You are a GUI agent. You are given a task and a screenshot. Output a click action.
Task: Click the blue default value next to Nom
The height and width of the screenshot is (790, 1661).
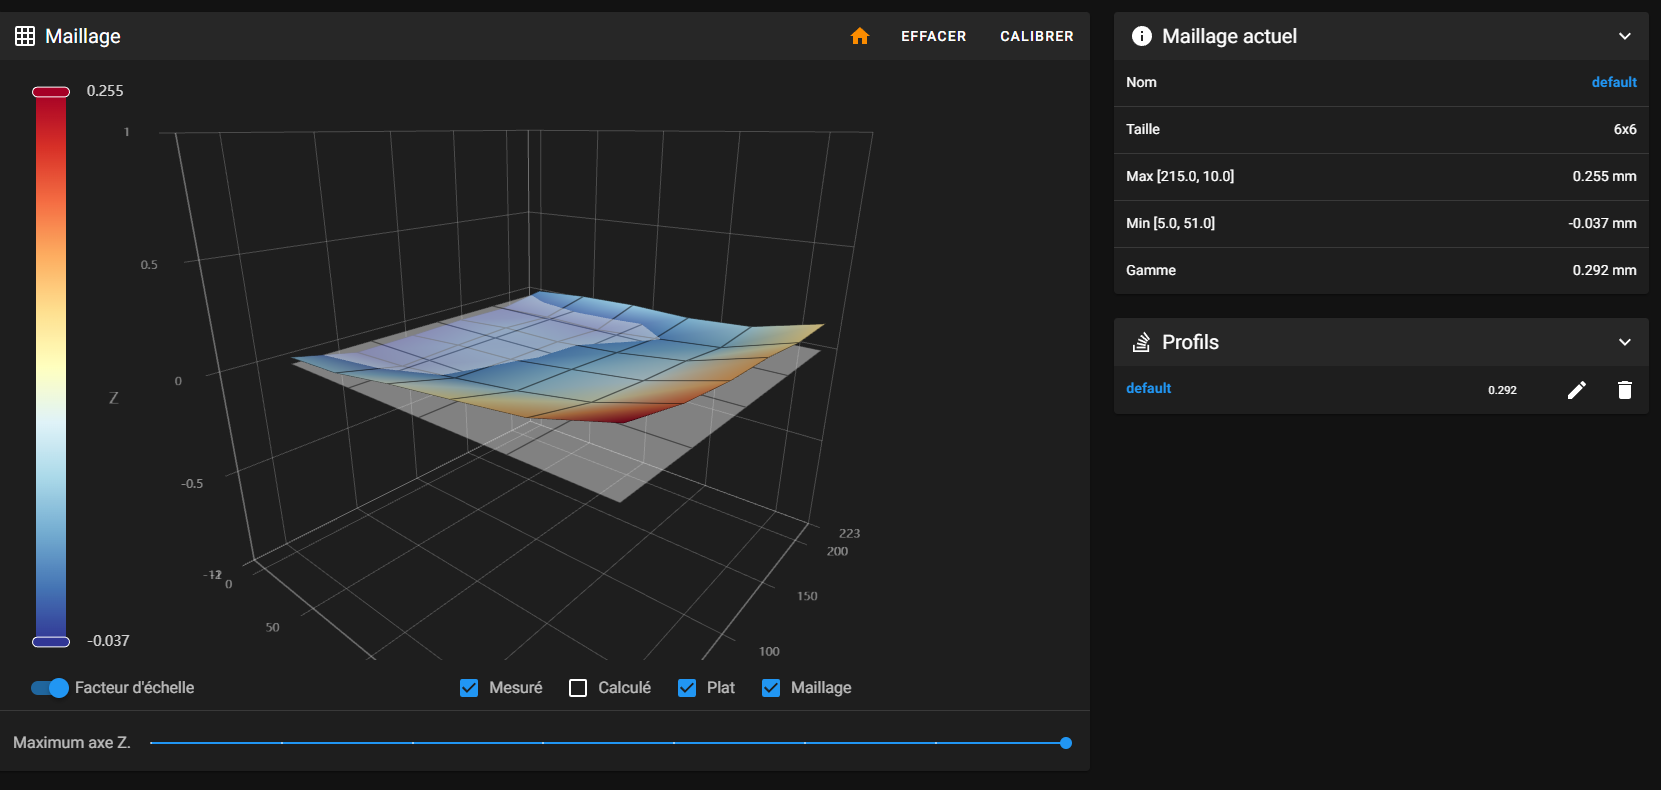pos(1614,82)
